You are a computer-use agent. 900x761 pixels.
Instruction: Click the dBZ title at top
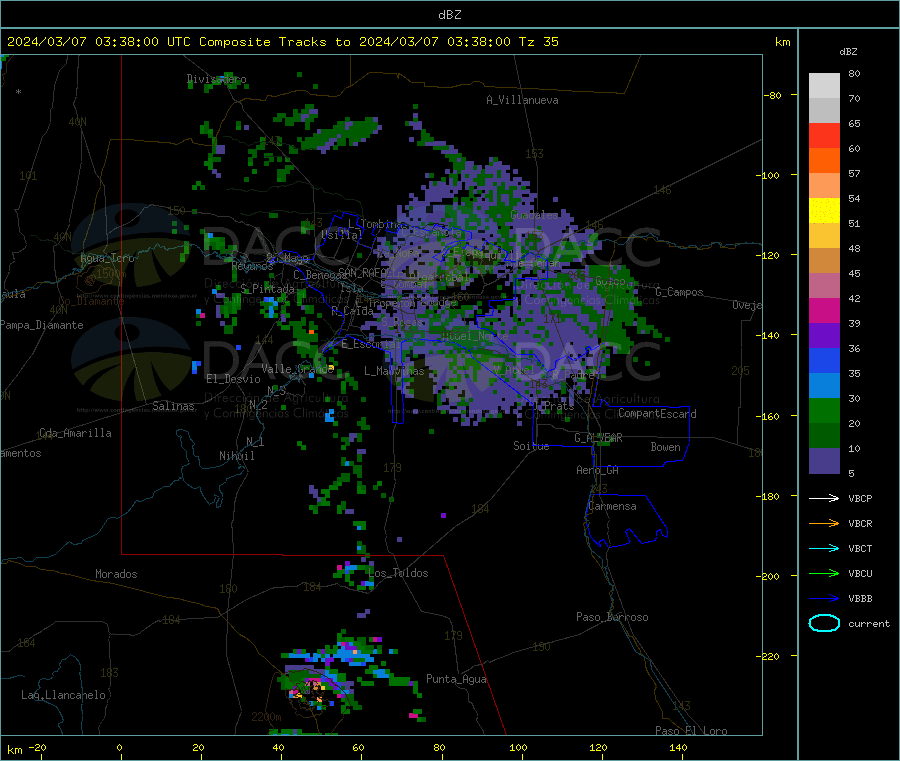[449, 15]
